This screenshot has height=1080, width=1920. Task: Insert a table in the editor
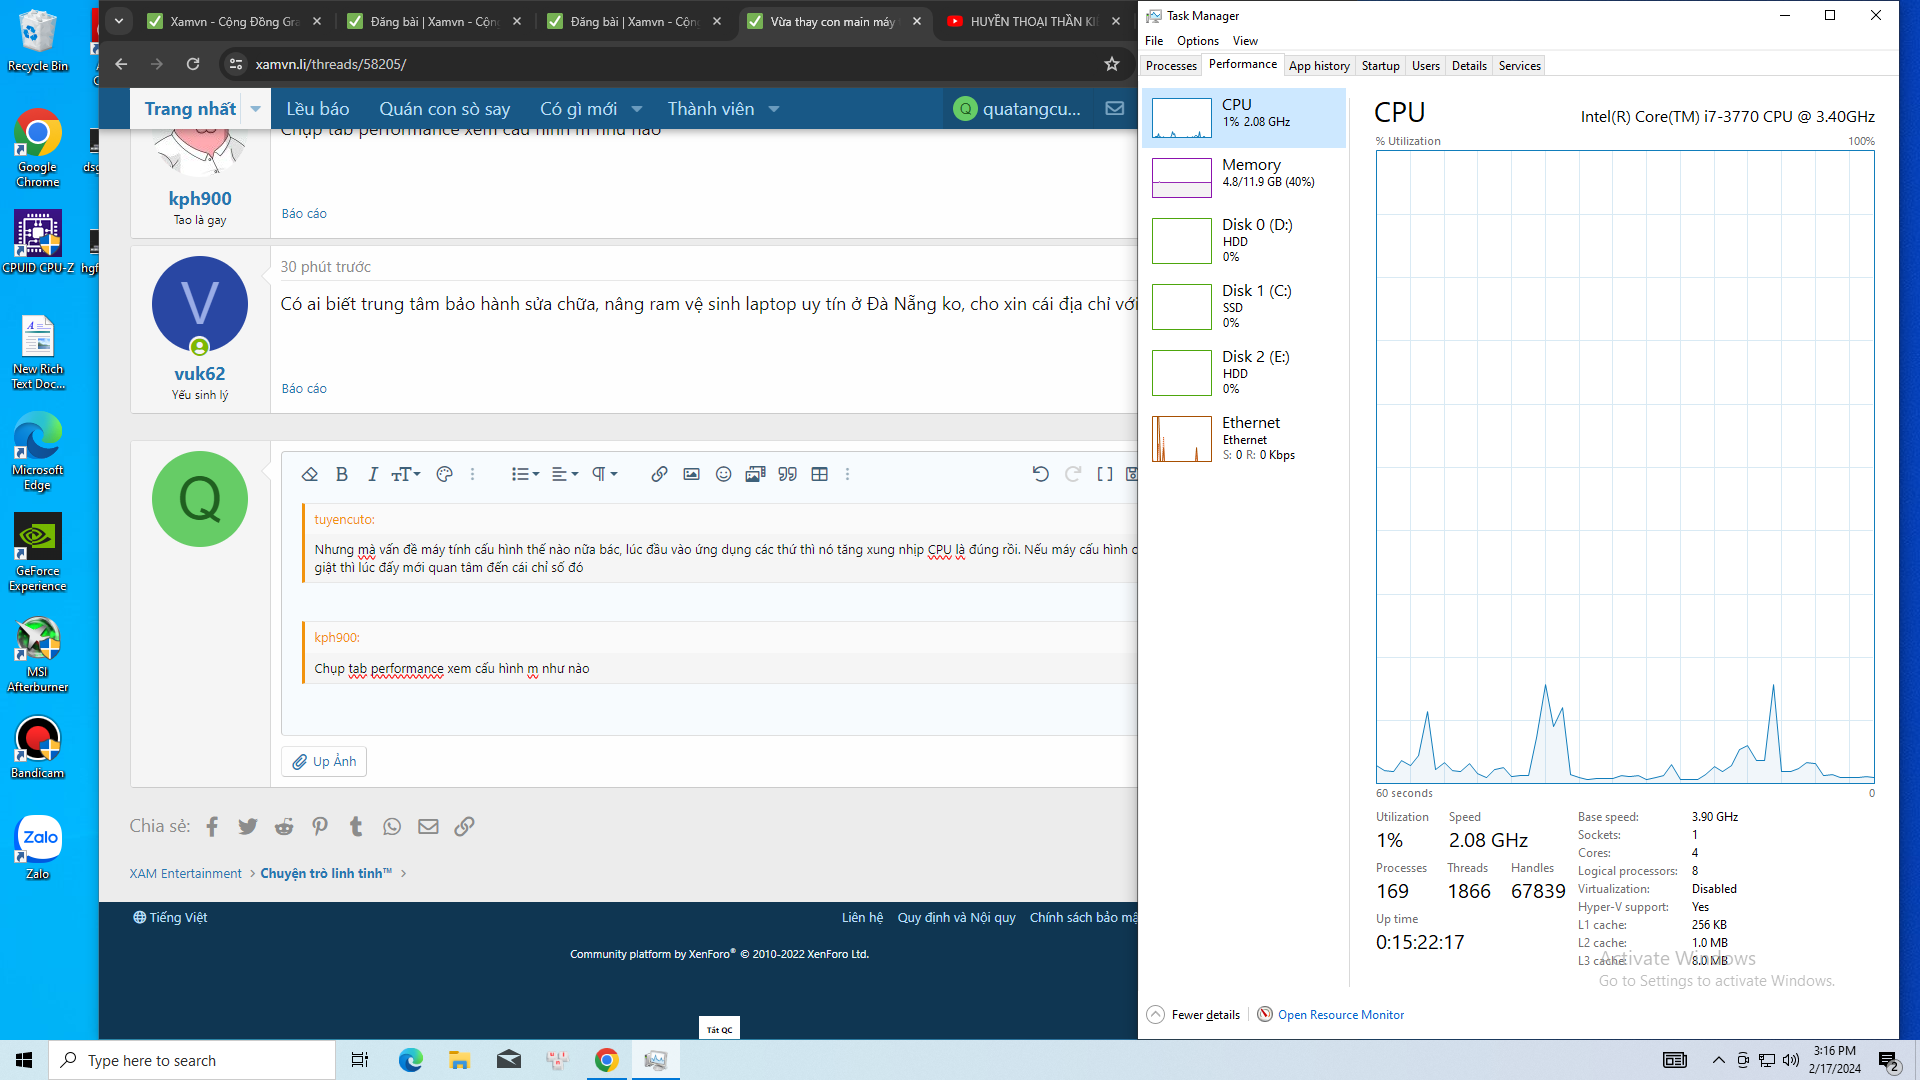pos(820,474)
